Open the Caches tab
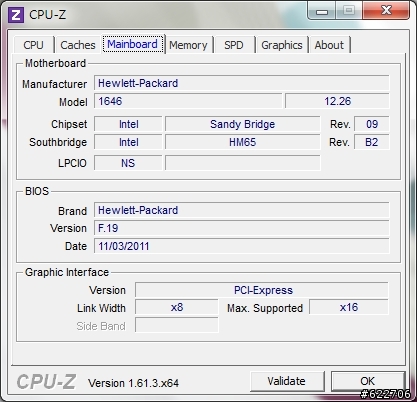This screenshot has height=402, width=417. pyautogui.click(x=78, y=45)
